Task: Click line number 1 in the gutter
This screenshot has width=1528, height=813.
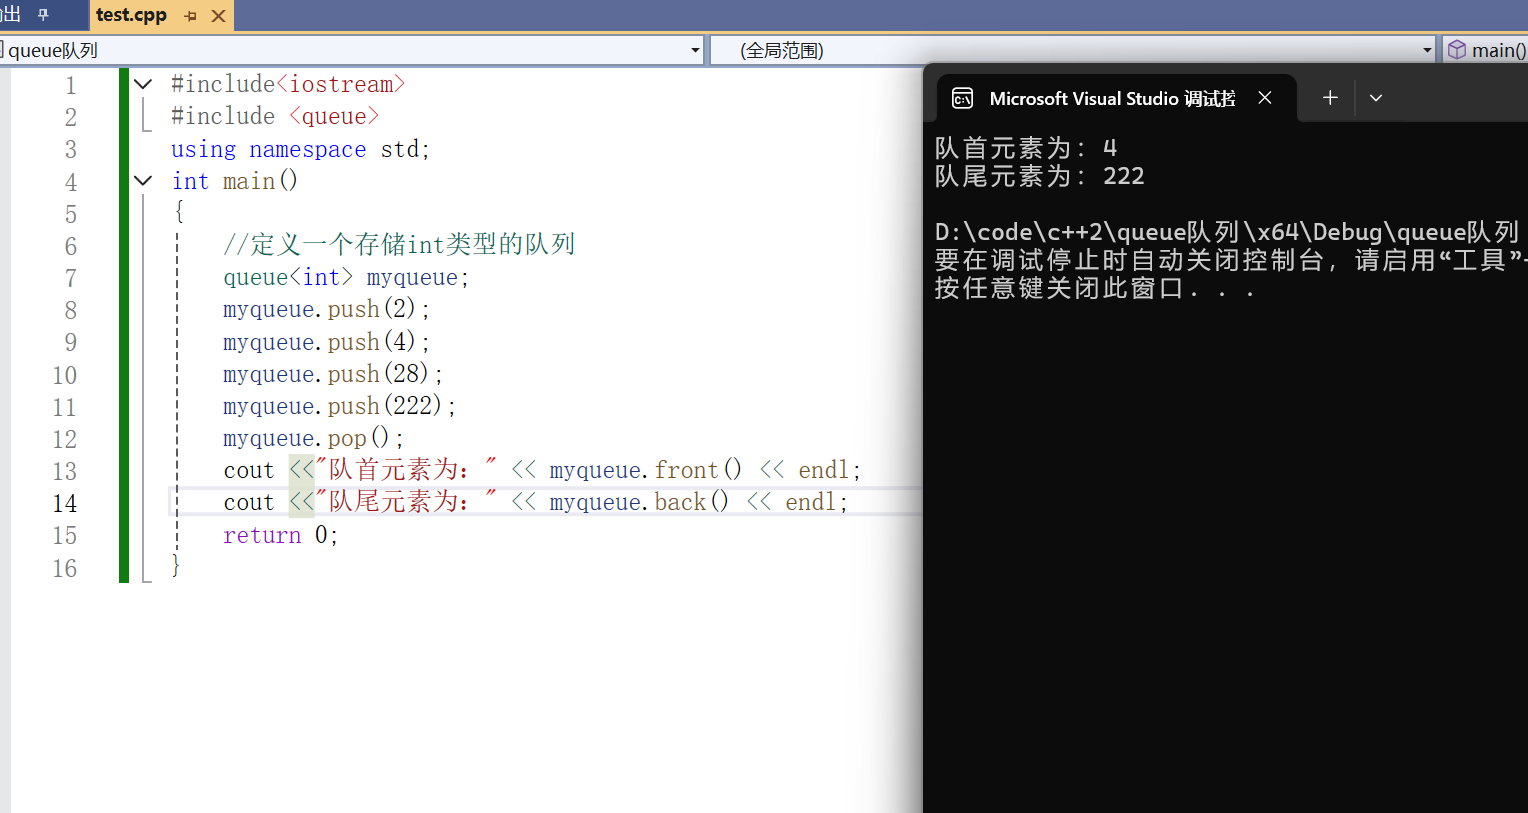Action: (70, 85)
